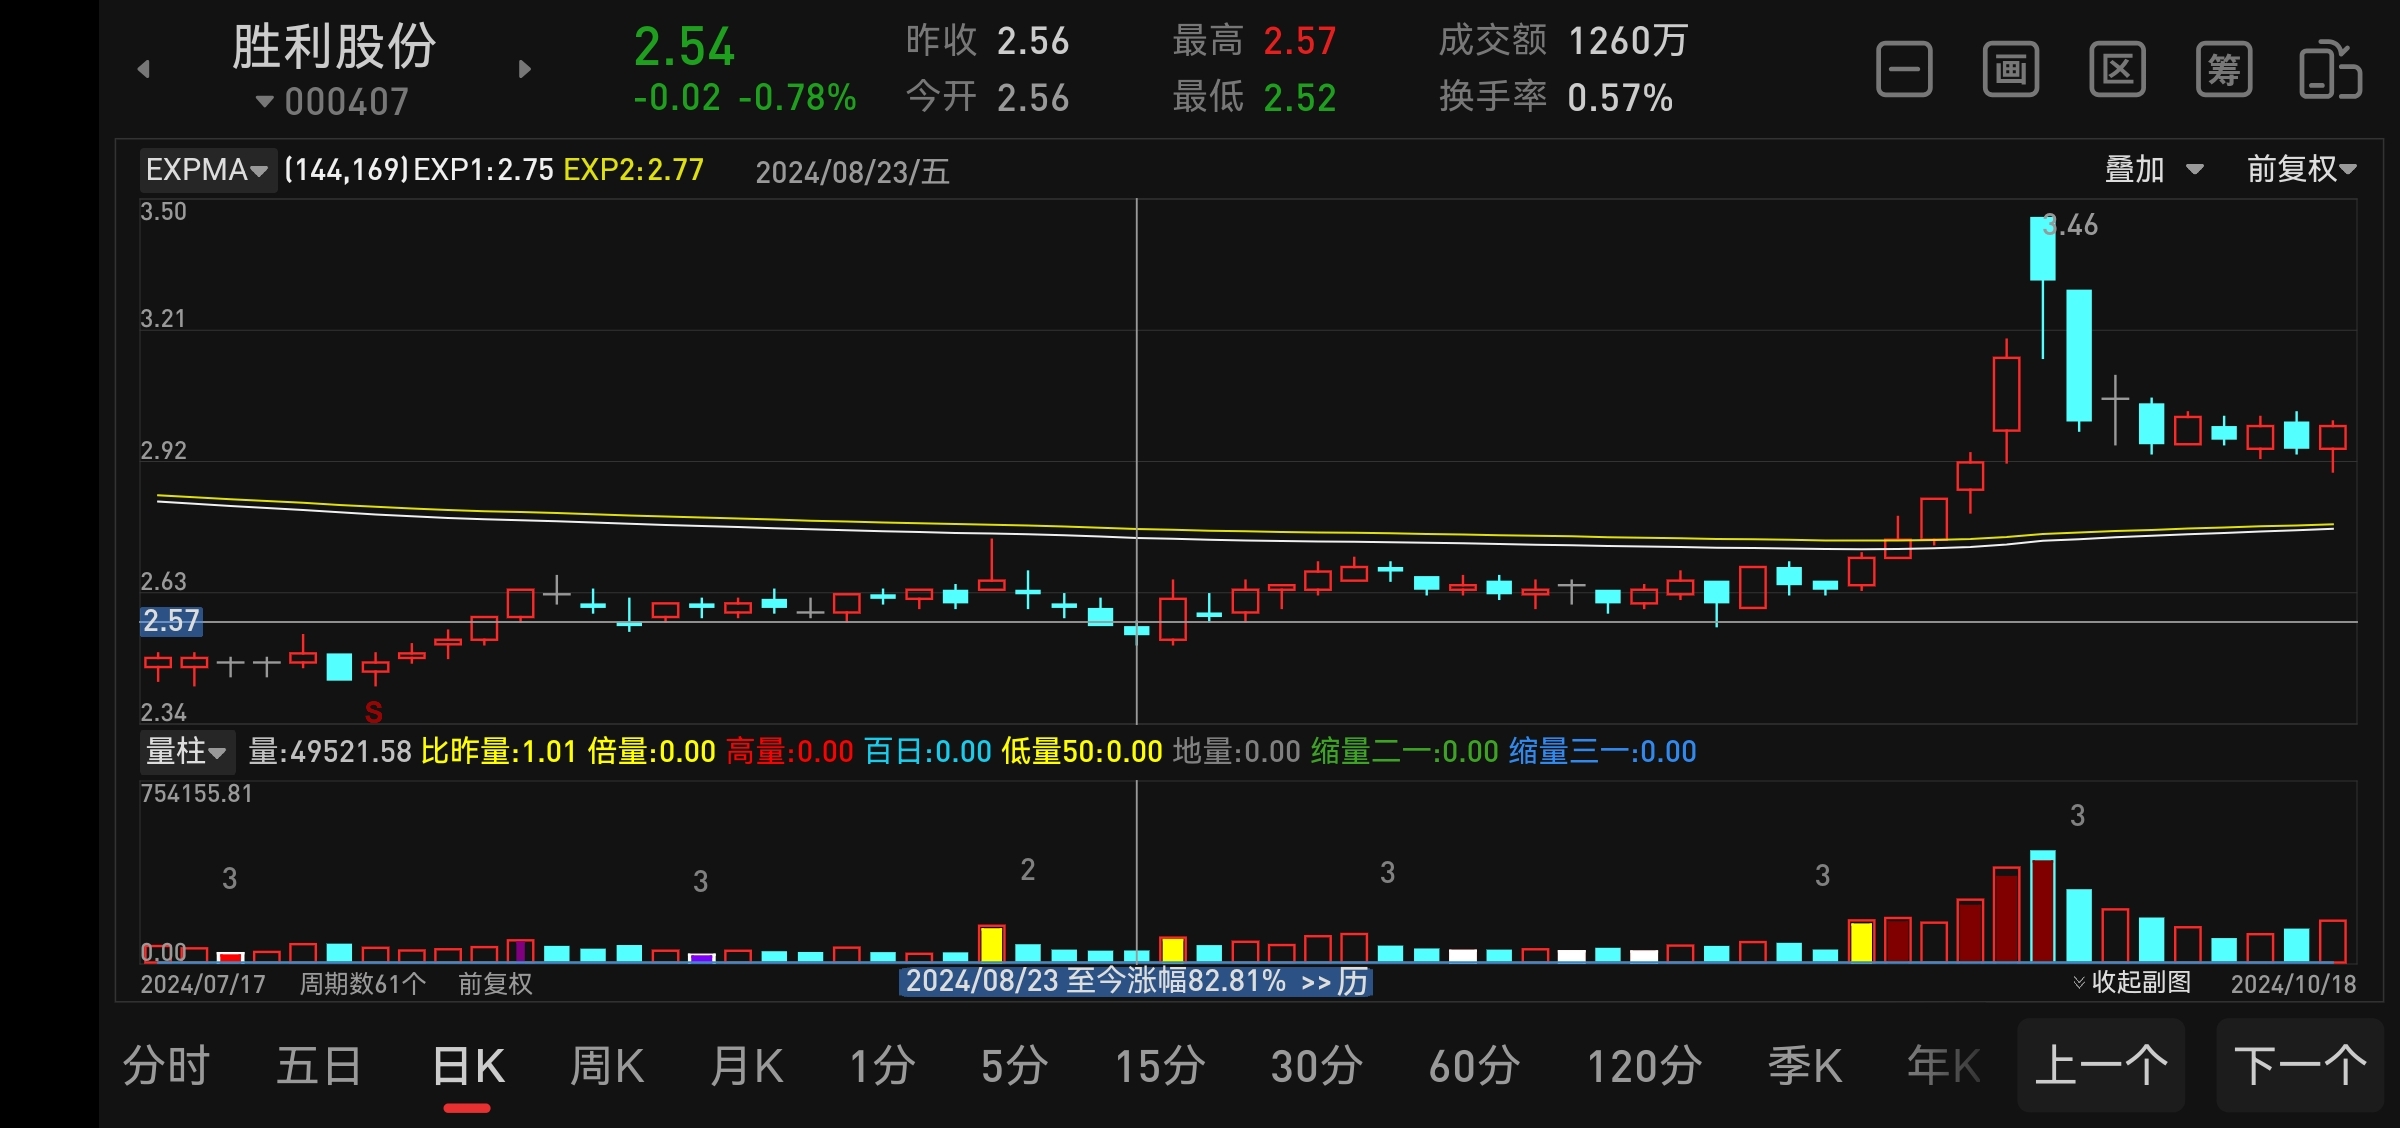This screenshot has width=2400, height=1128.
Task: Click the 筹 chip distribution icon
Action: [x=2224, y=70]
